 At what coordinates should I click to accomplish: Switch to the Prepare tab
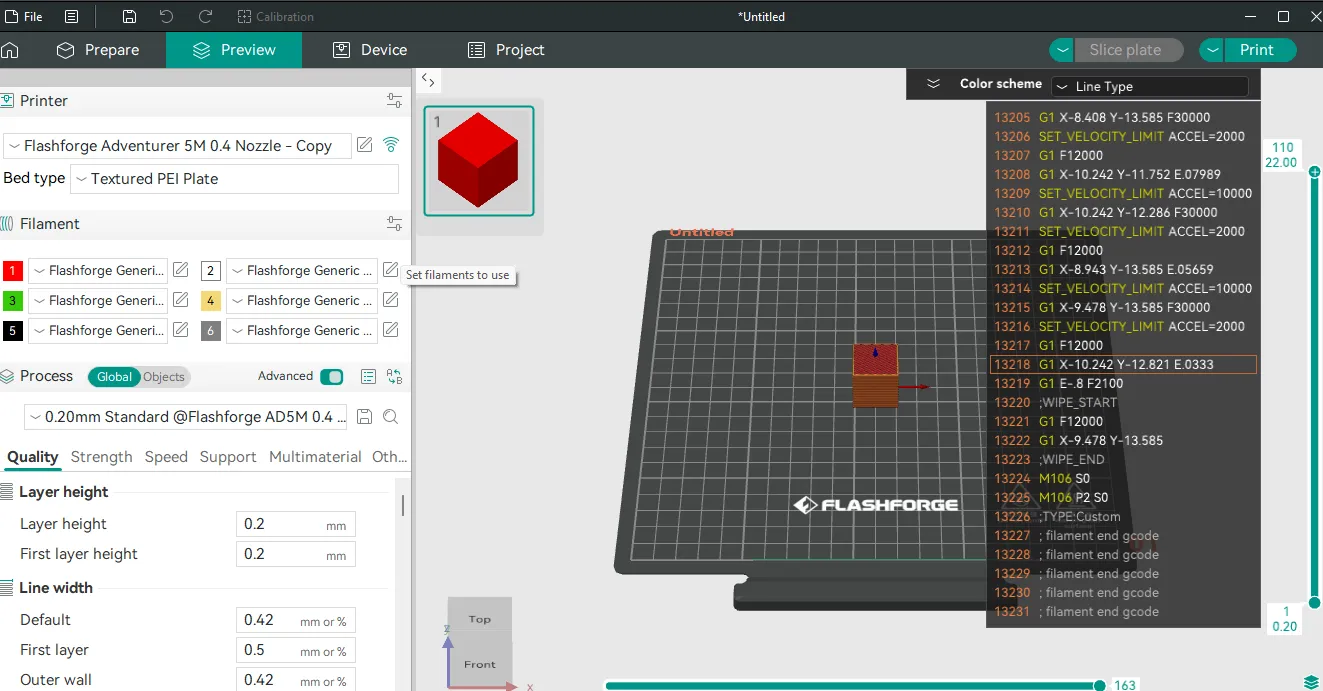97,50
